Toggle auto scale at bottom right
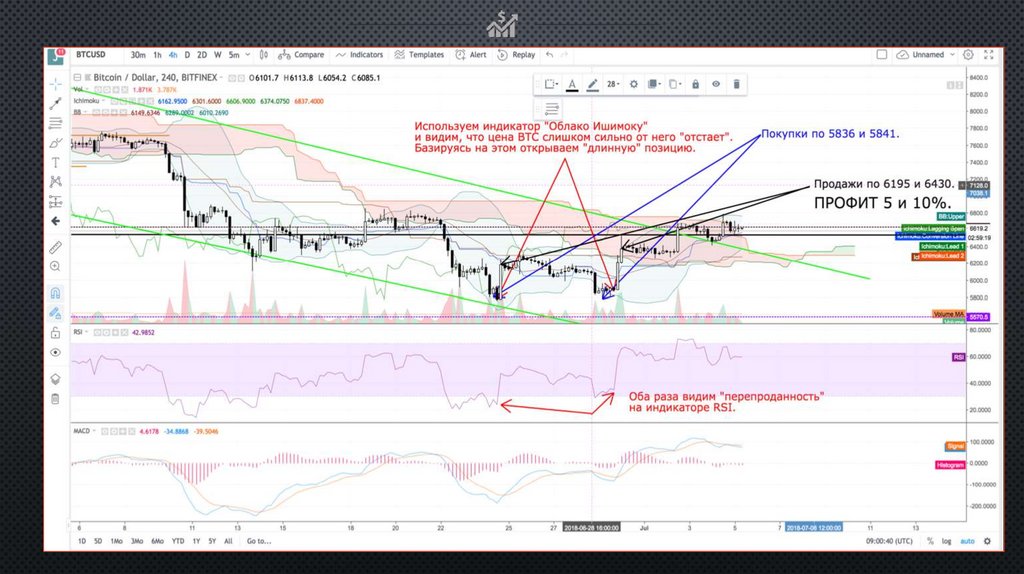The width and height of the screenshot is (1024, 574). point(967,541)
